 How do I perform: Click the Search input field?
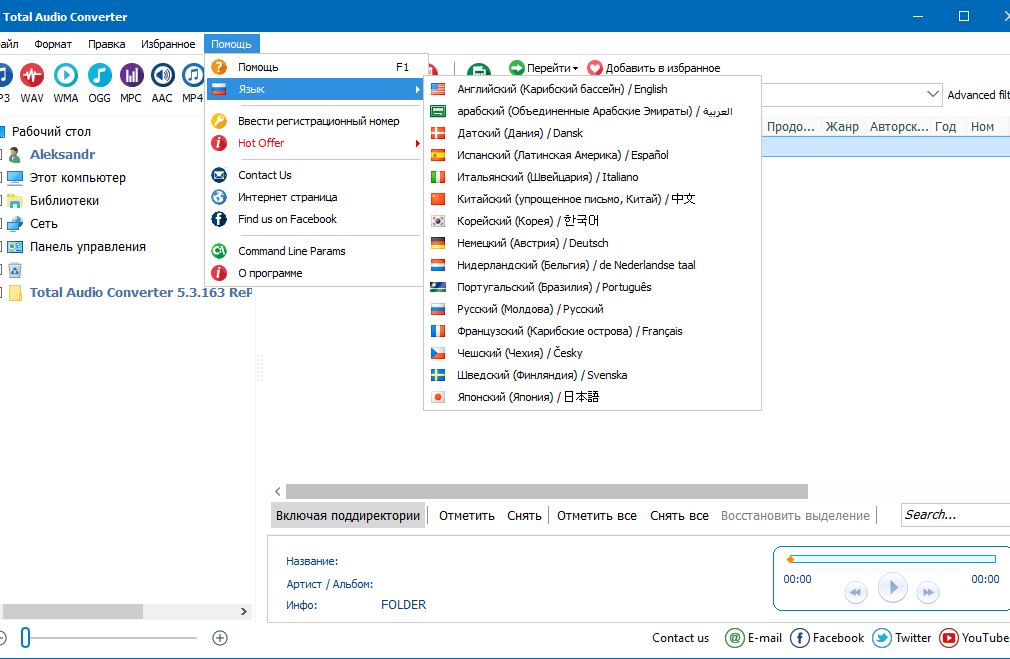pyautogui.click(x=955, y=515)
